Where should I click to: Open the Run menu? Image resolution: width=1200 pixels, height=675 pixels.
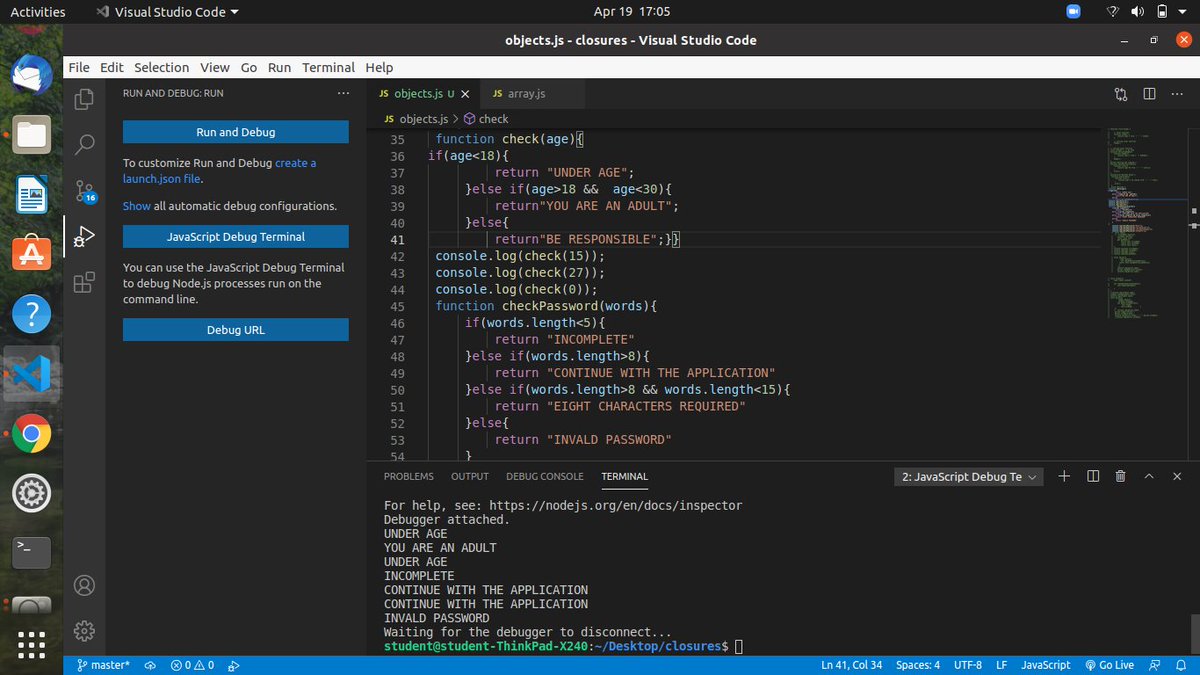279,67
